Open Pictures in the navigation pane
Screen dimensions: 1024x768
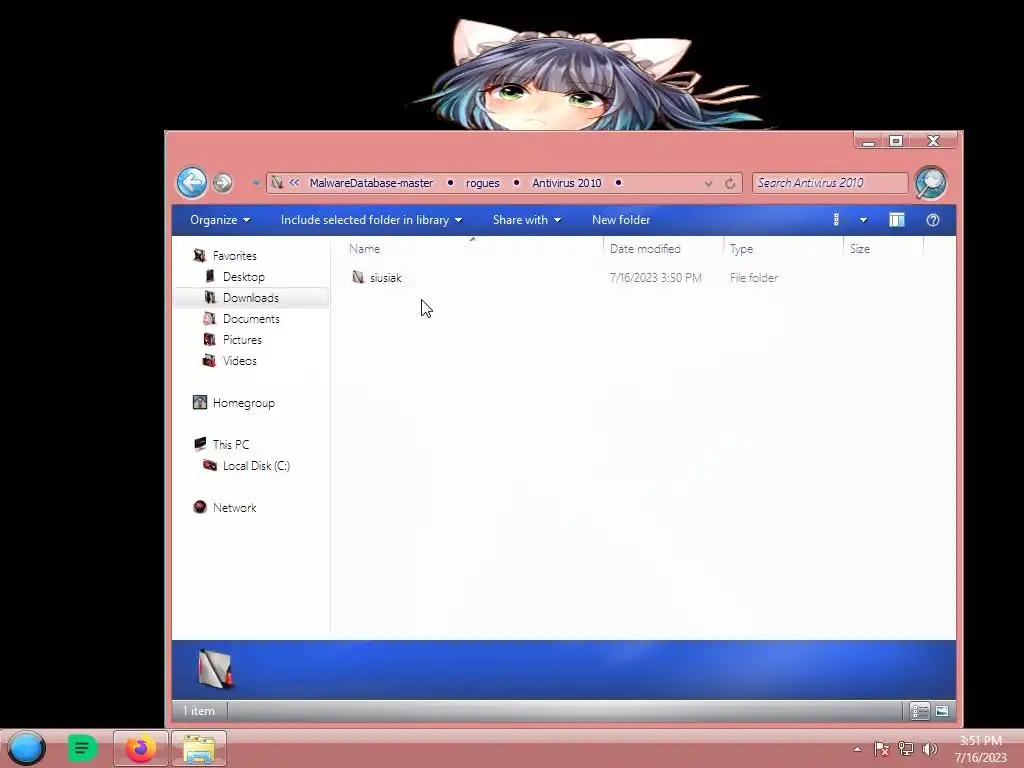(242, 340)
